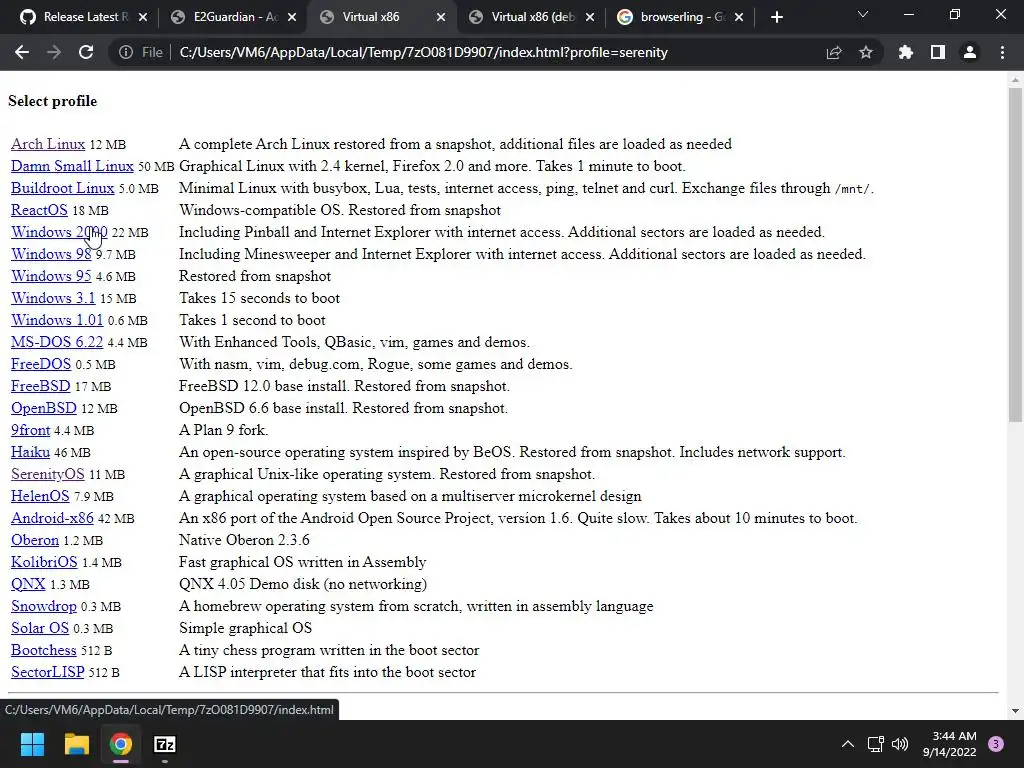The image size is (1024, 768).
Task: Open the Windows 95 profile
Action: point(51,276)
